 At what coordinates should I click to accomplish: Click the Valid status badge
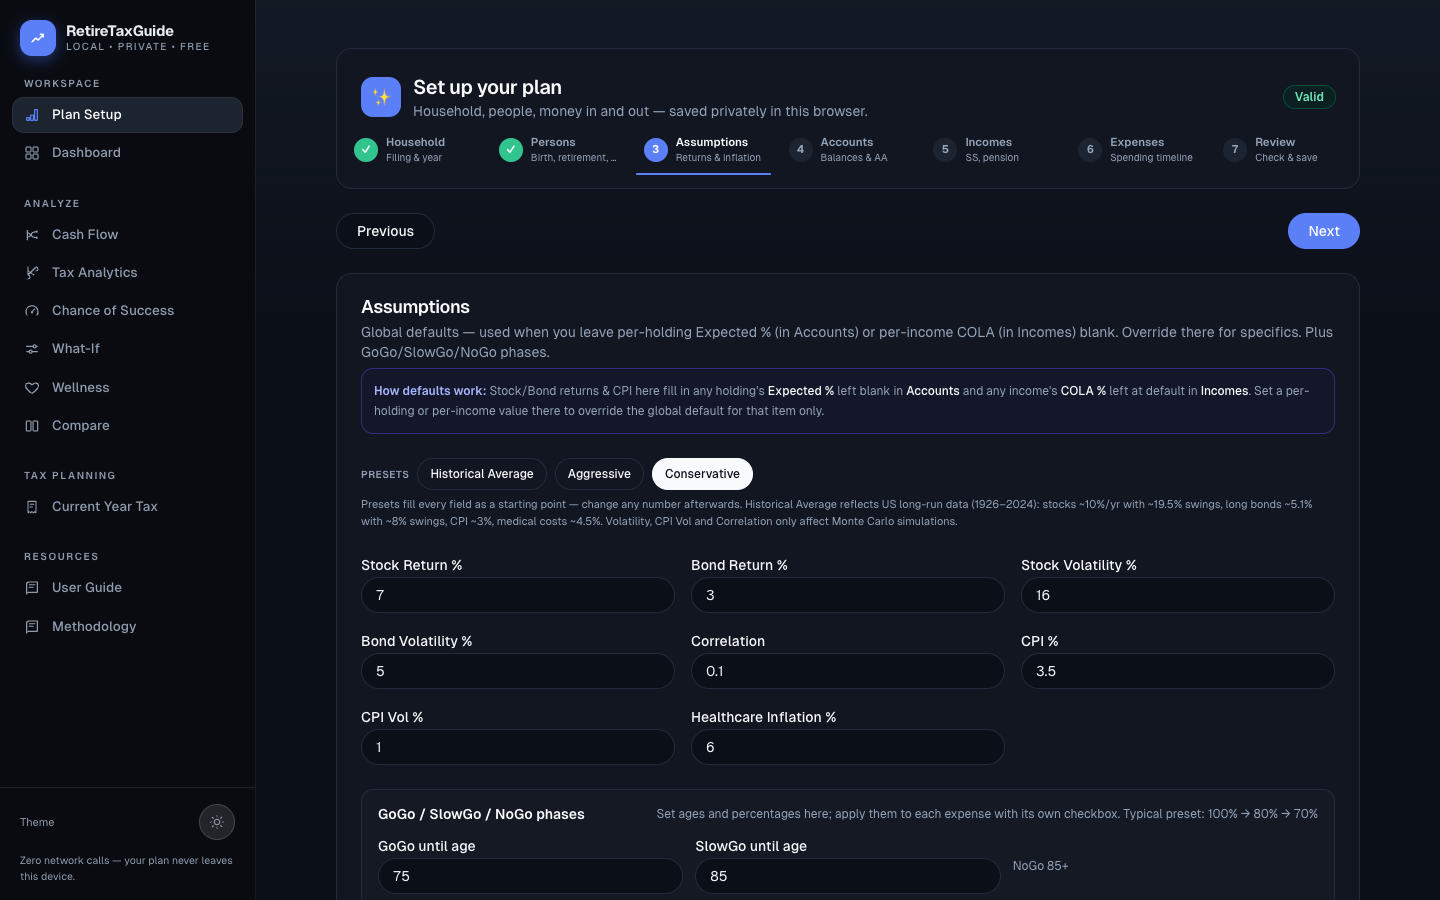click(1309, 97)
